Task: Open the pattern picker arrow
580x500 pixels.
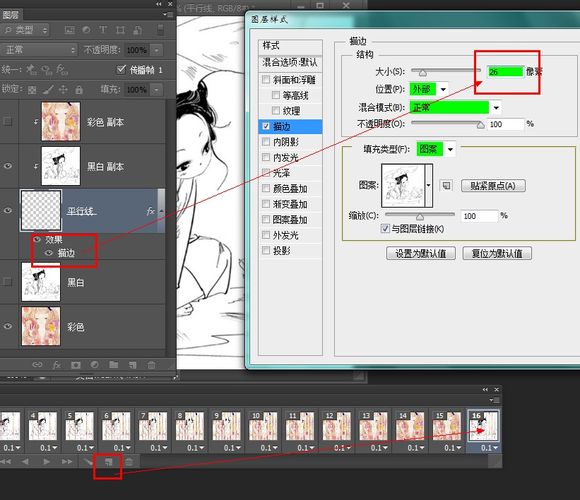Action: 429,185
